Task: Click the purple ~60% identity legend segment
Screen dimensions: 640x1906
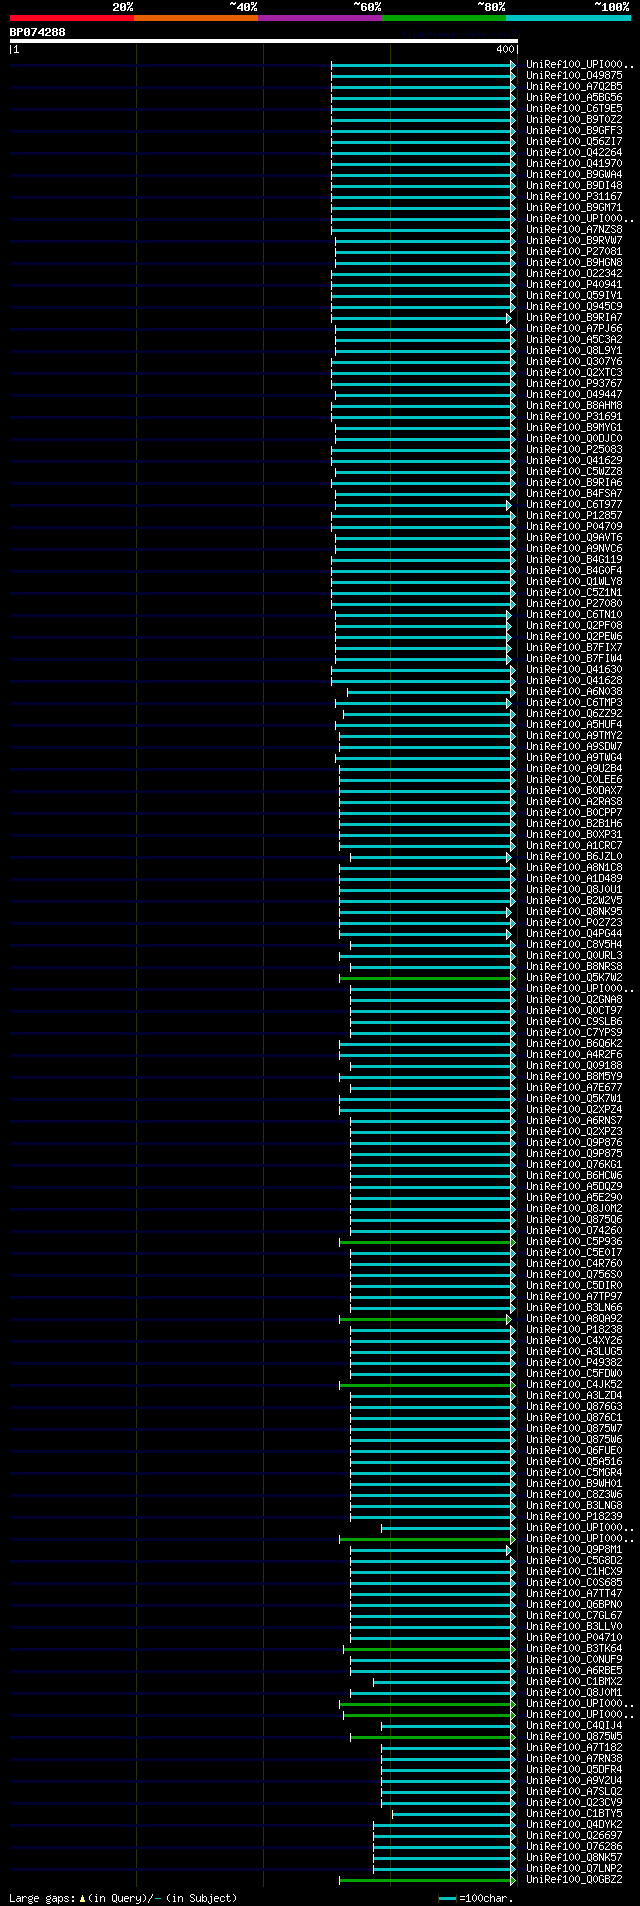Action: [x=320, y=18]
